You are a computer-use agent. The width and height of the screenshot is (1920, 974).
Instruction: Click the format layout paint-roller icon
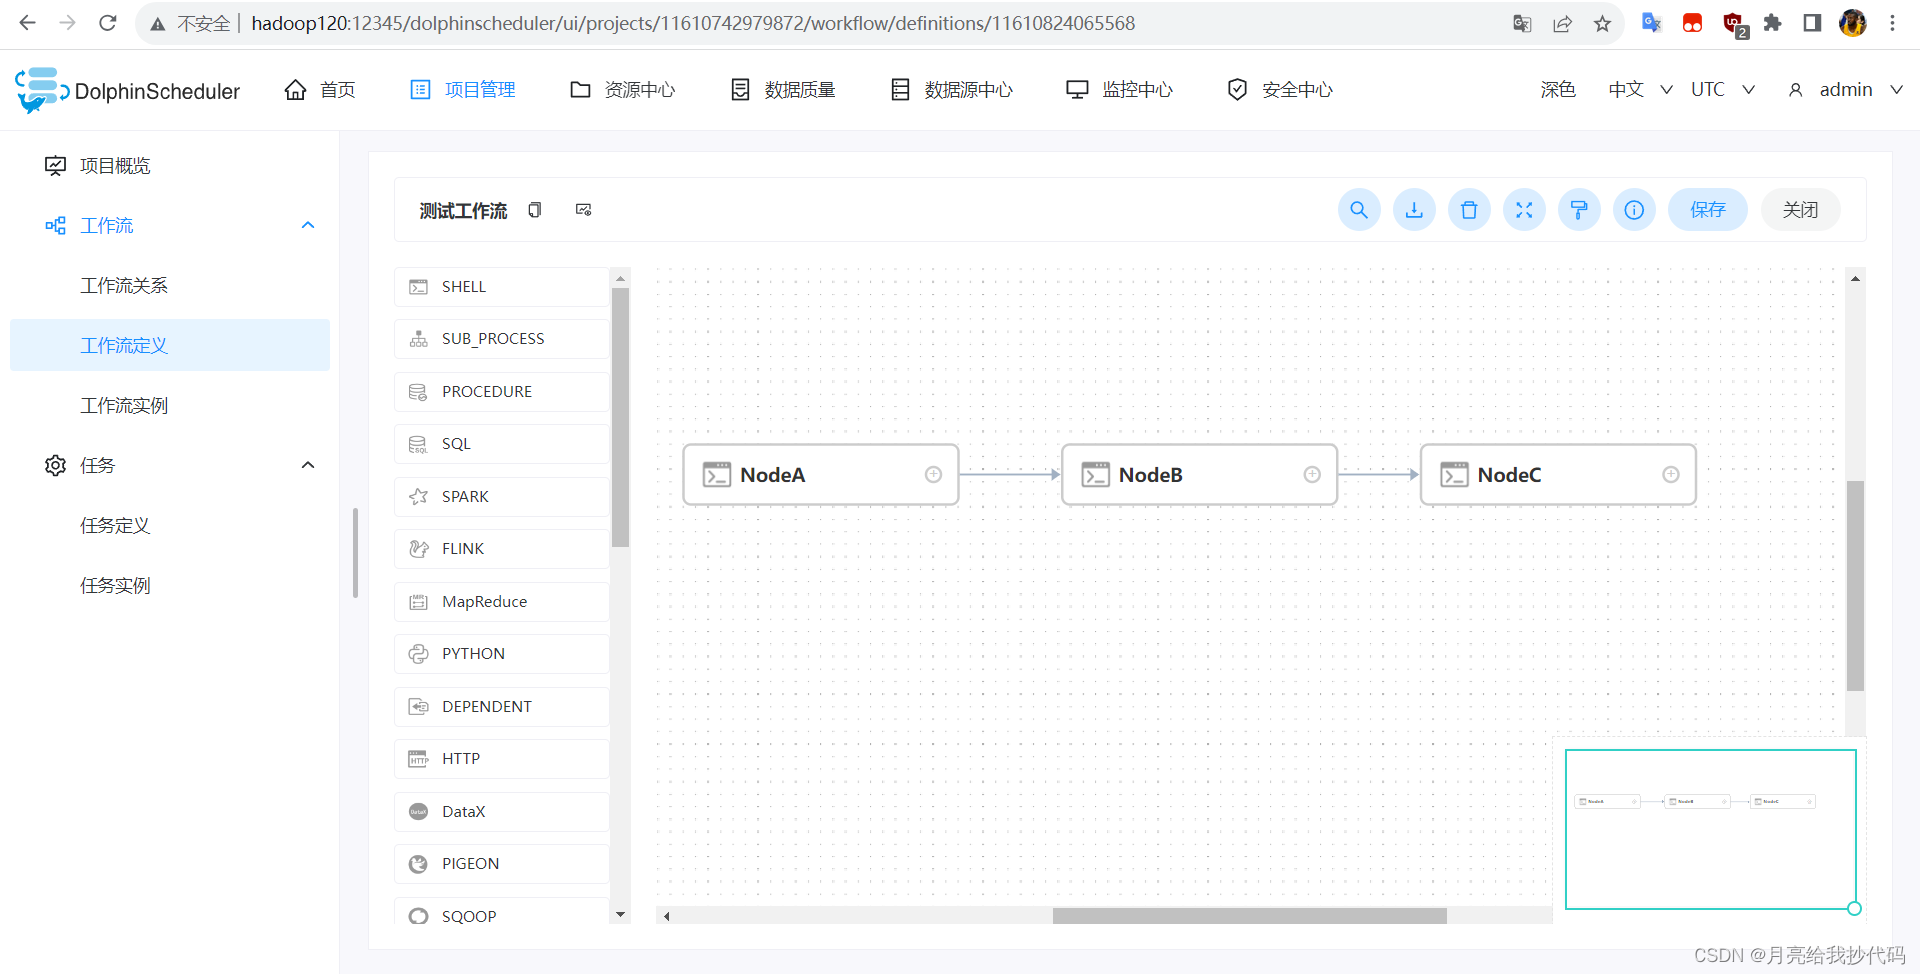1579,210
